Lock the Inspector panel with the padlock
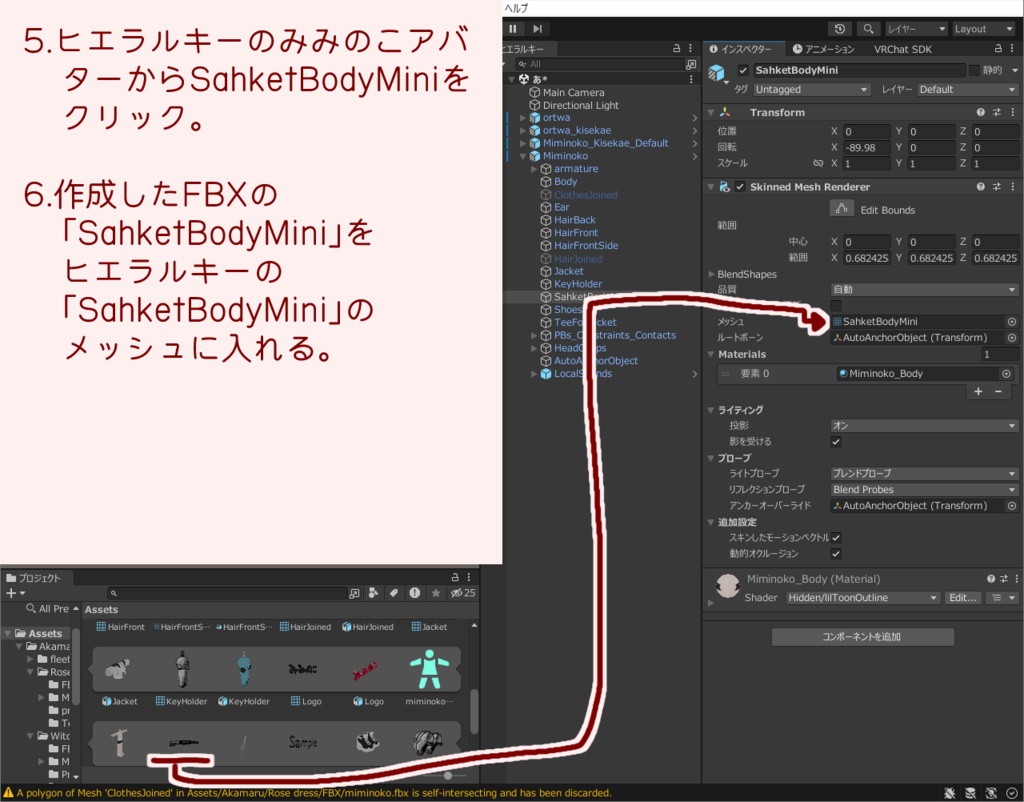Image resolution: width=1024 pixels, height=802 pixels. pyautogui.click(x=998, y=48)
